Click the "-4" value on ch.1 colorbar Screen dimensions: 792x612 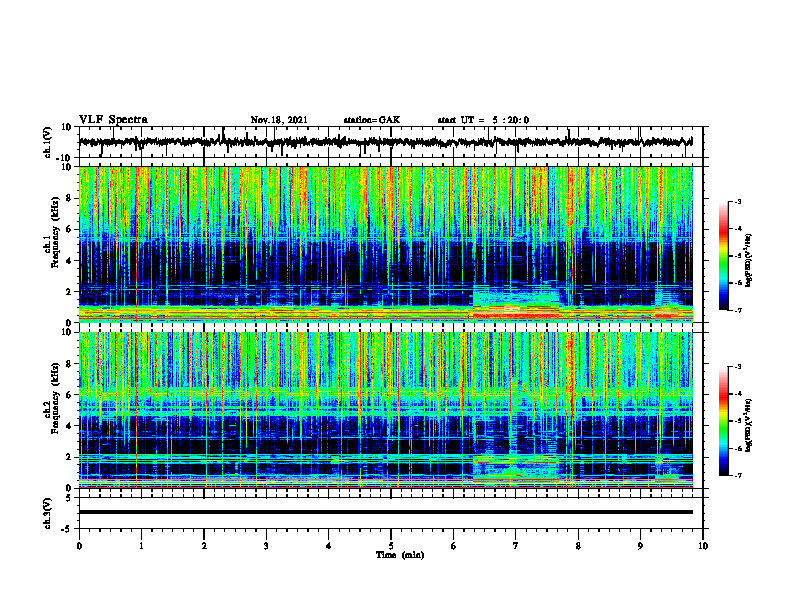coord(738,229)
